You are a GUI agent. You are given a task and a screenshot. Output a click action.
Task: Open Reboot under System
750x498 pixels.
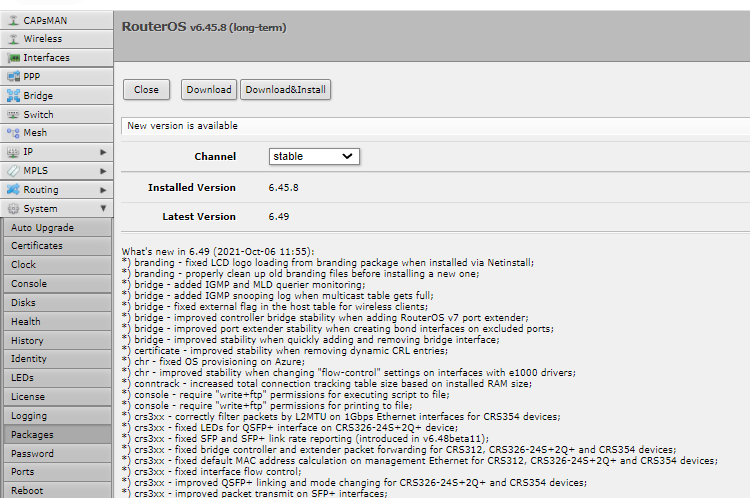click(x=57, y=490)
